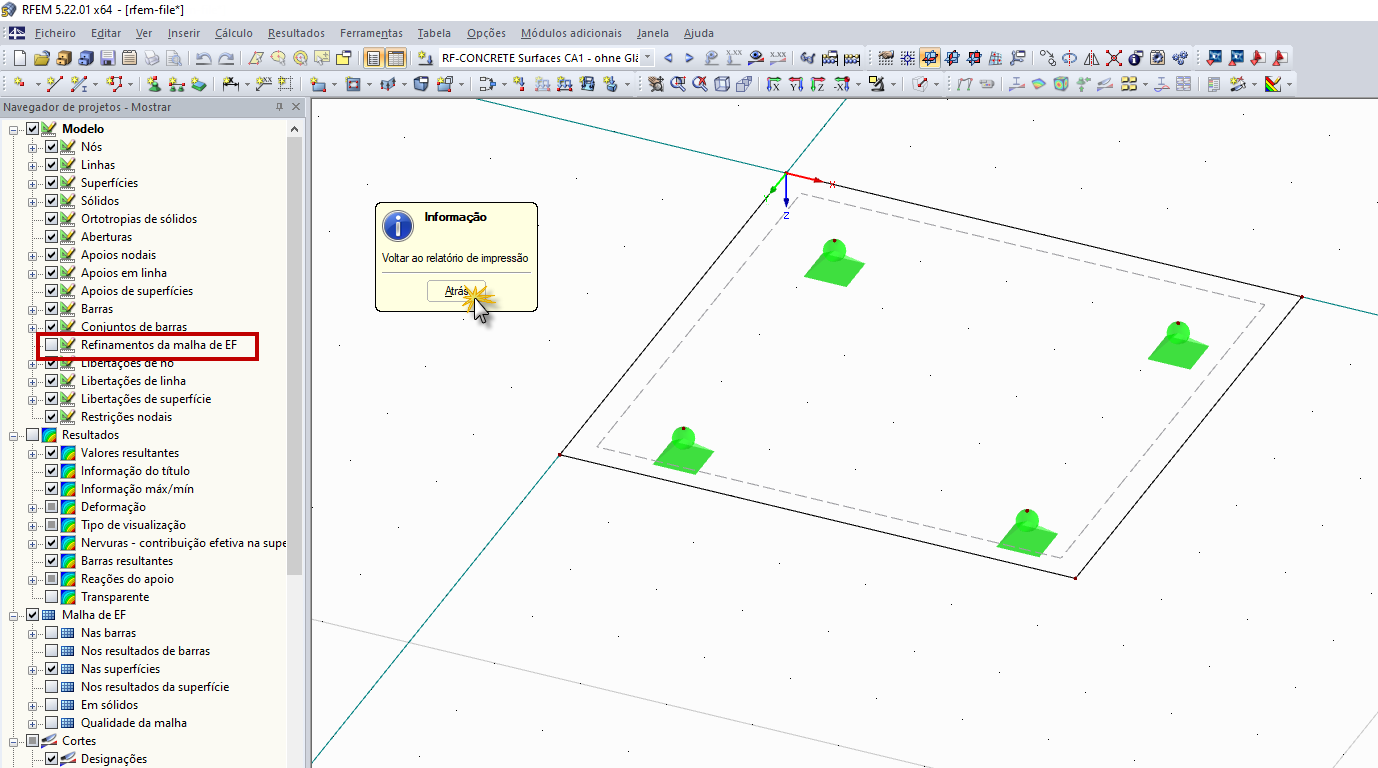Open the Ficheiro menu
The height and width of the screenshot is (768, 1378).
[x=55, y=33]
